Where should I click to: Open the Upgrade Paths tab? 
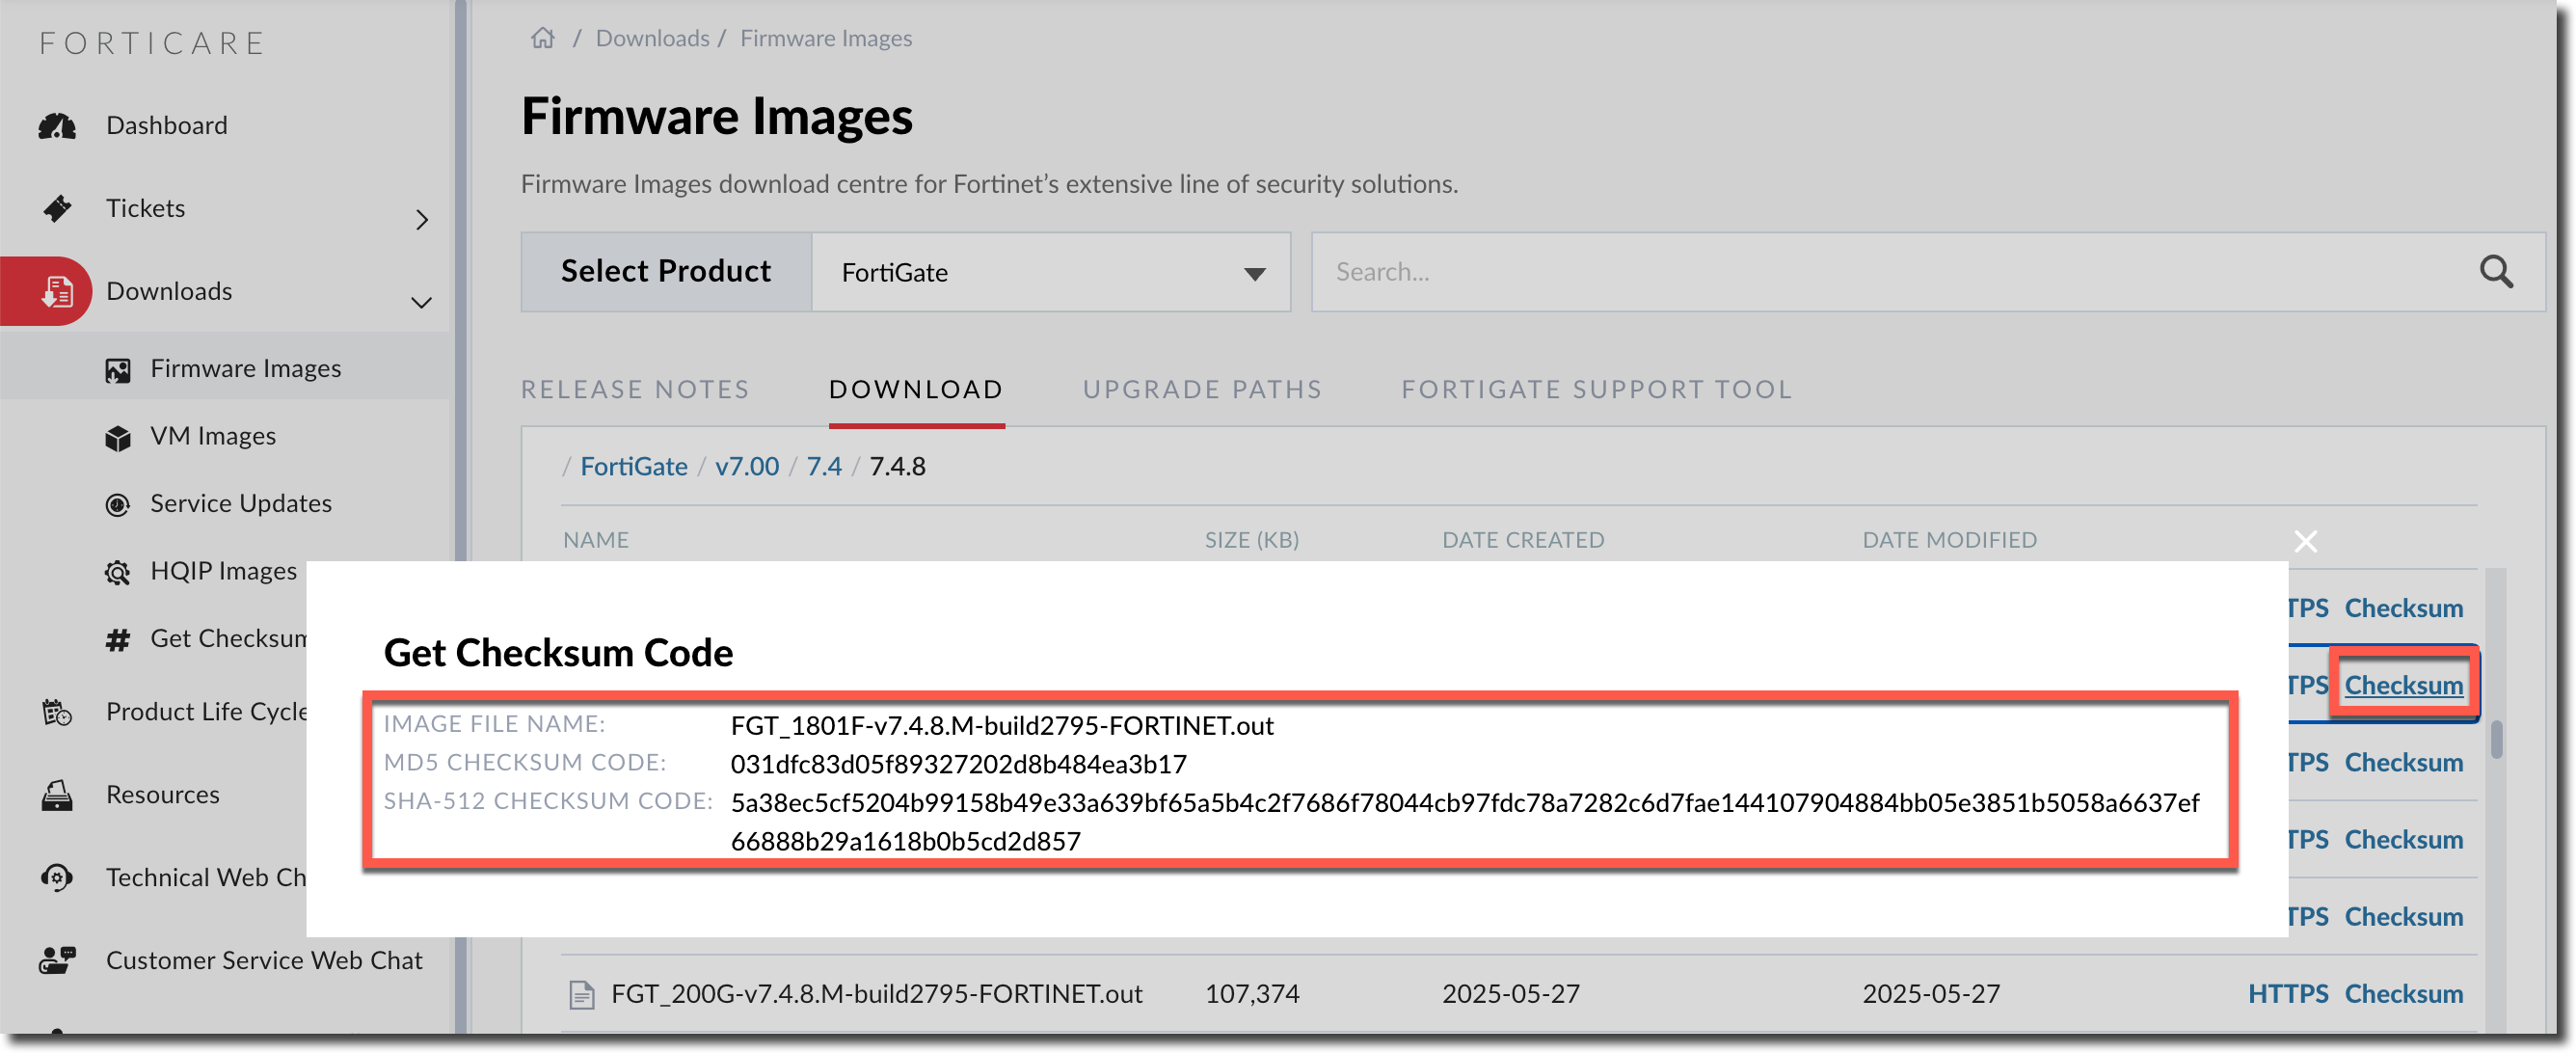tap(1202, 389)
